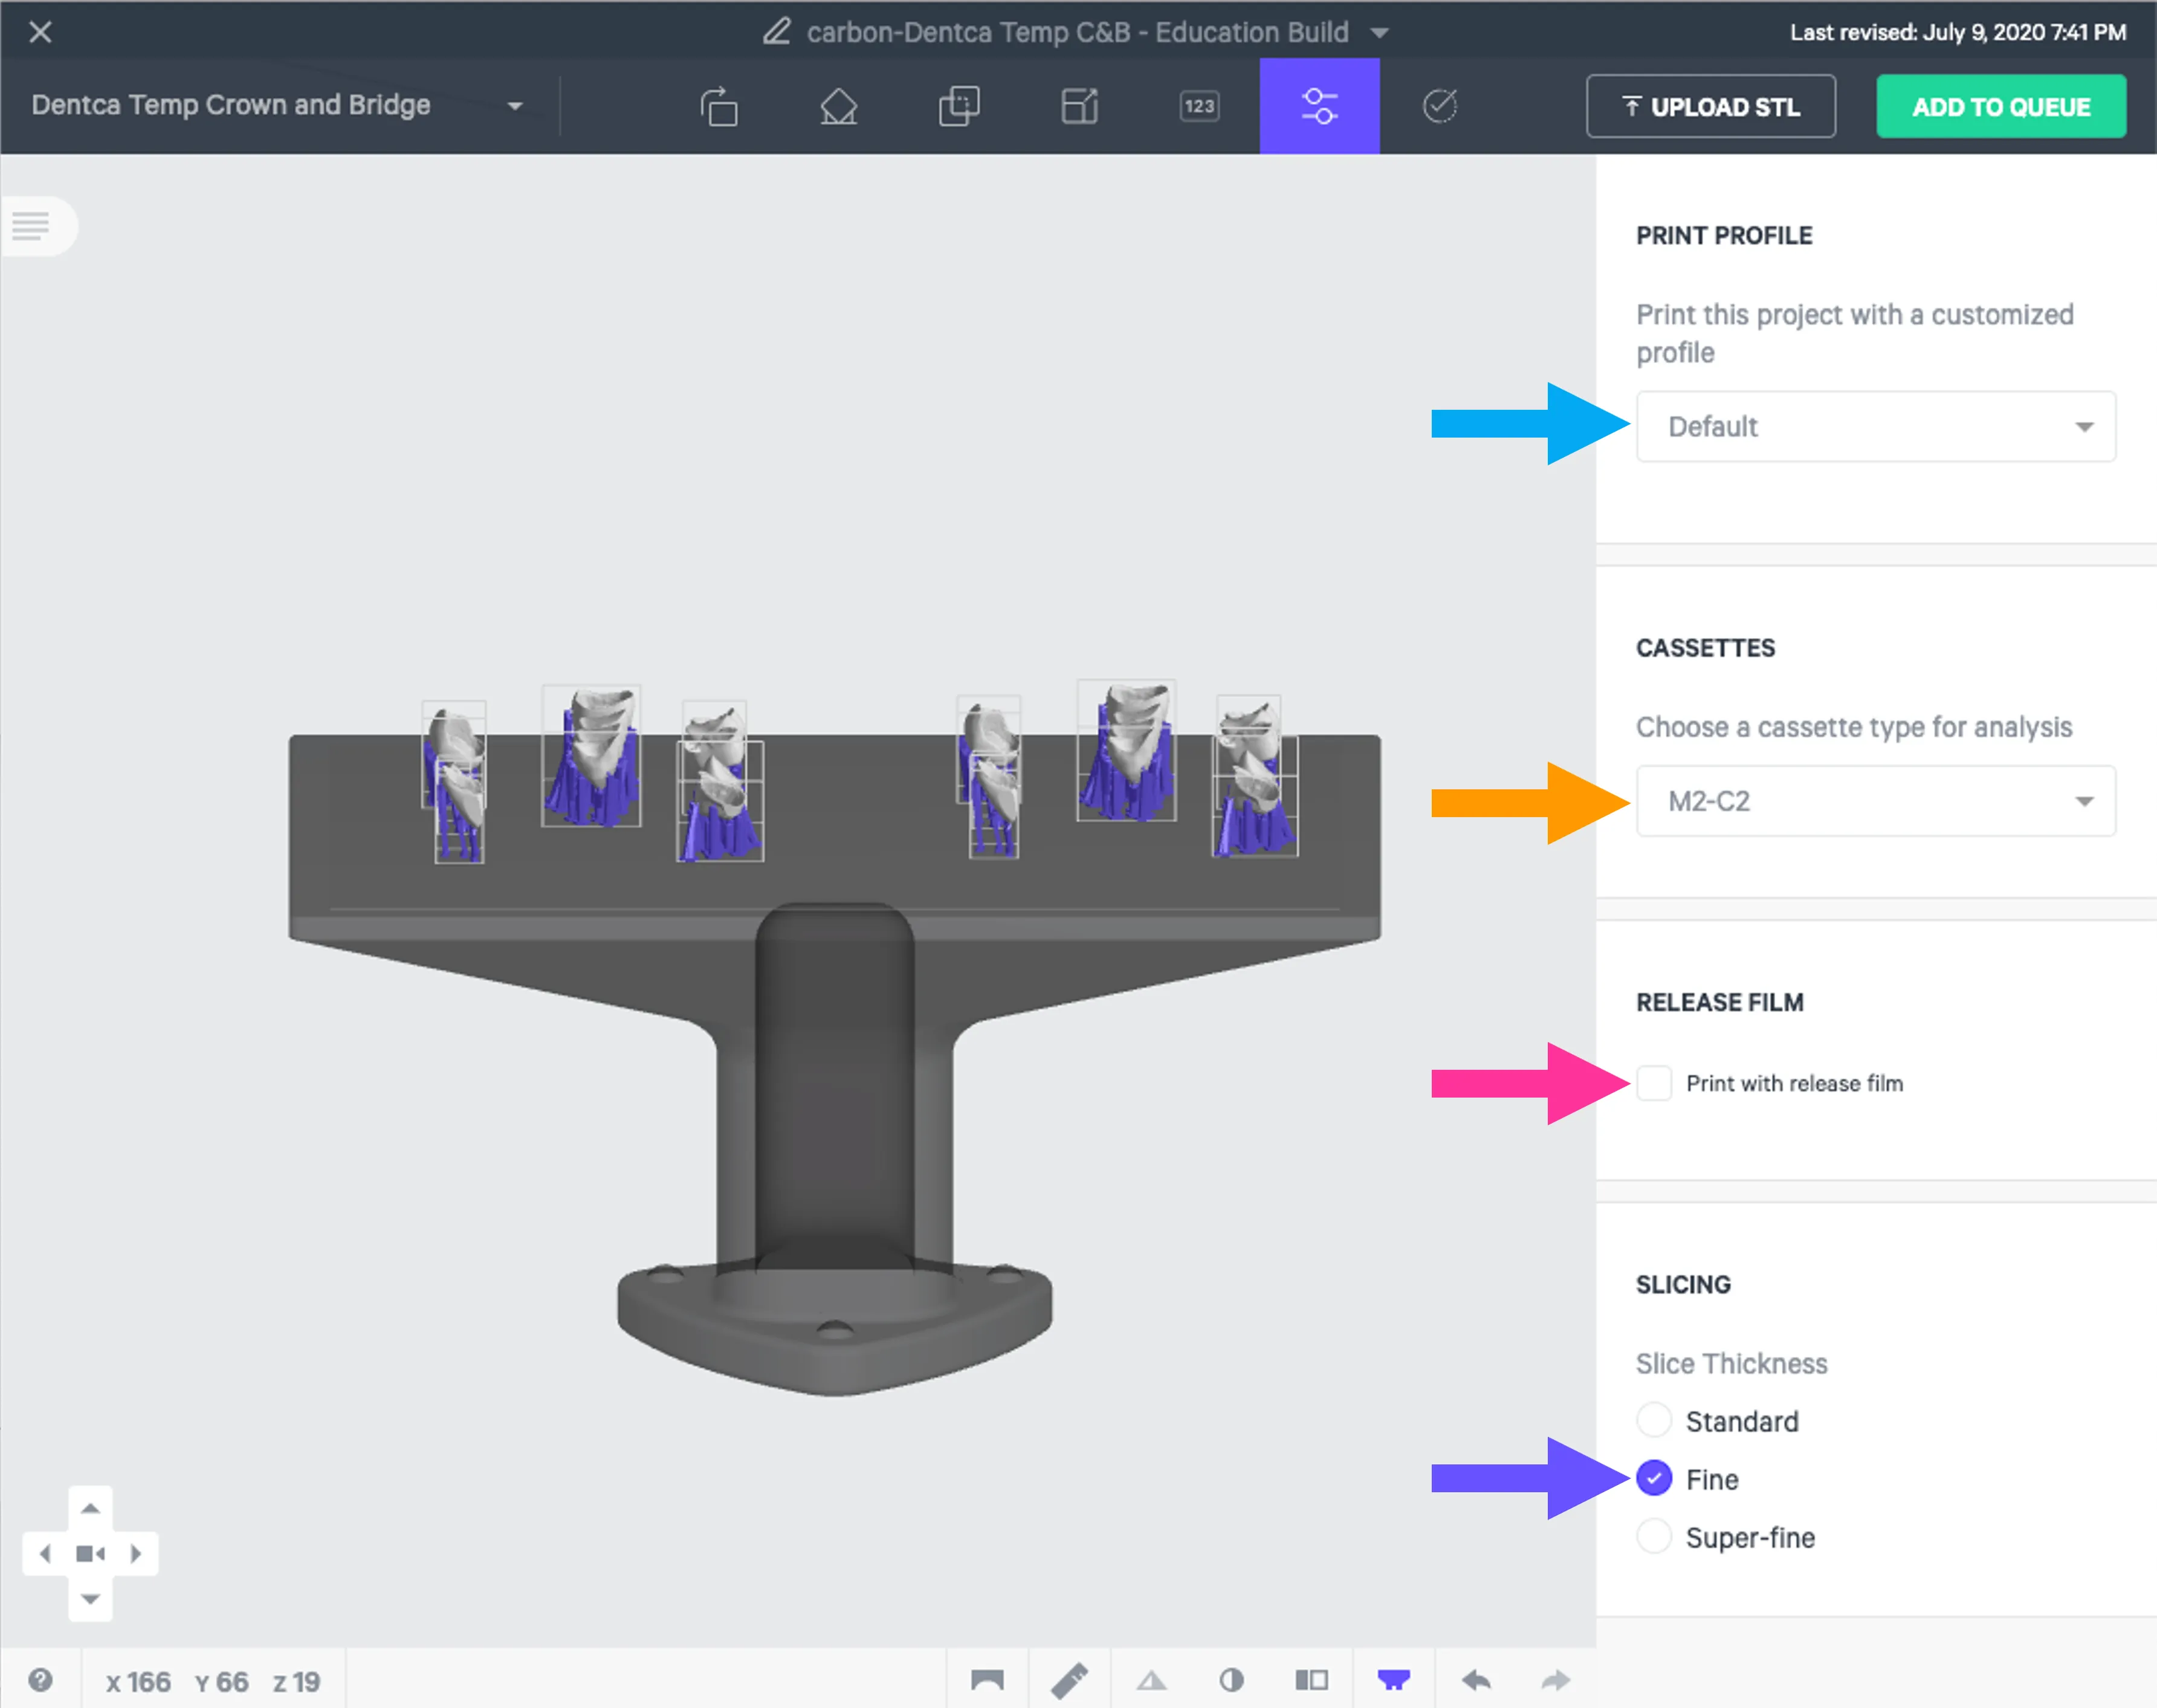2157x1708 pixels.
Task: Toggle the half-circle contrast view icon
Action: point(1232,1680)
